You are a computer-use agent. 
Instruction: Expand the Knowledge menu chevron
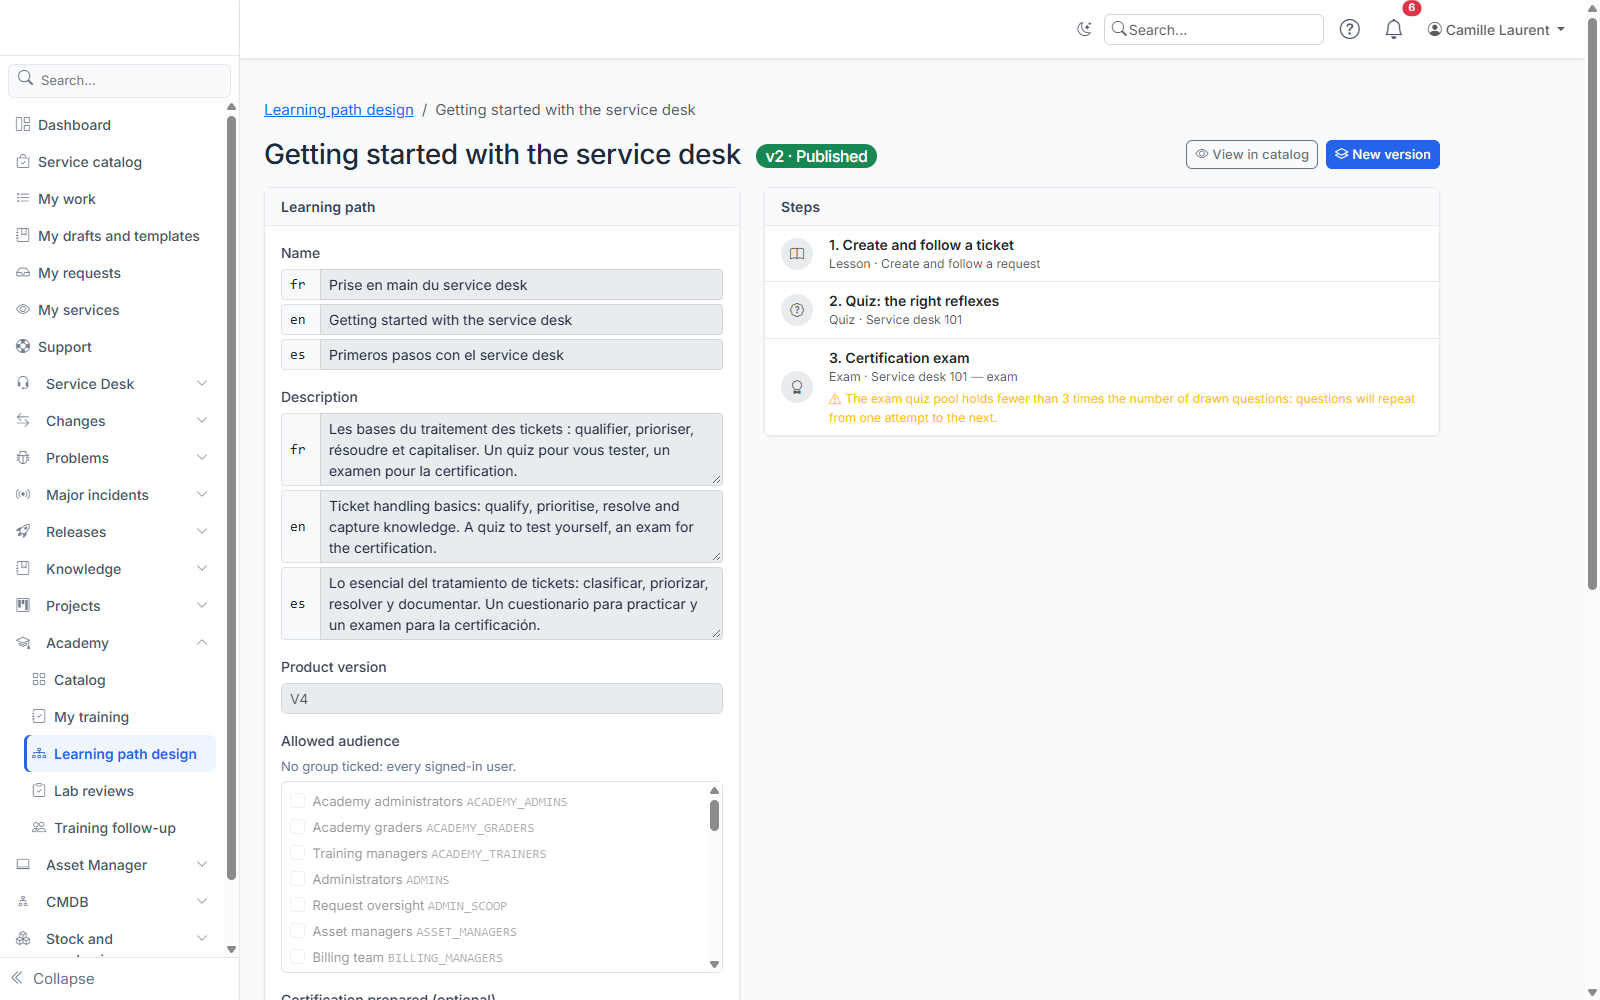[202, 569]
